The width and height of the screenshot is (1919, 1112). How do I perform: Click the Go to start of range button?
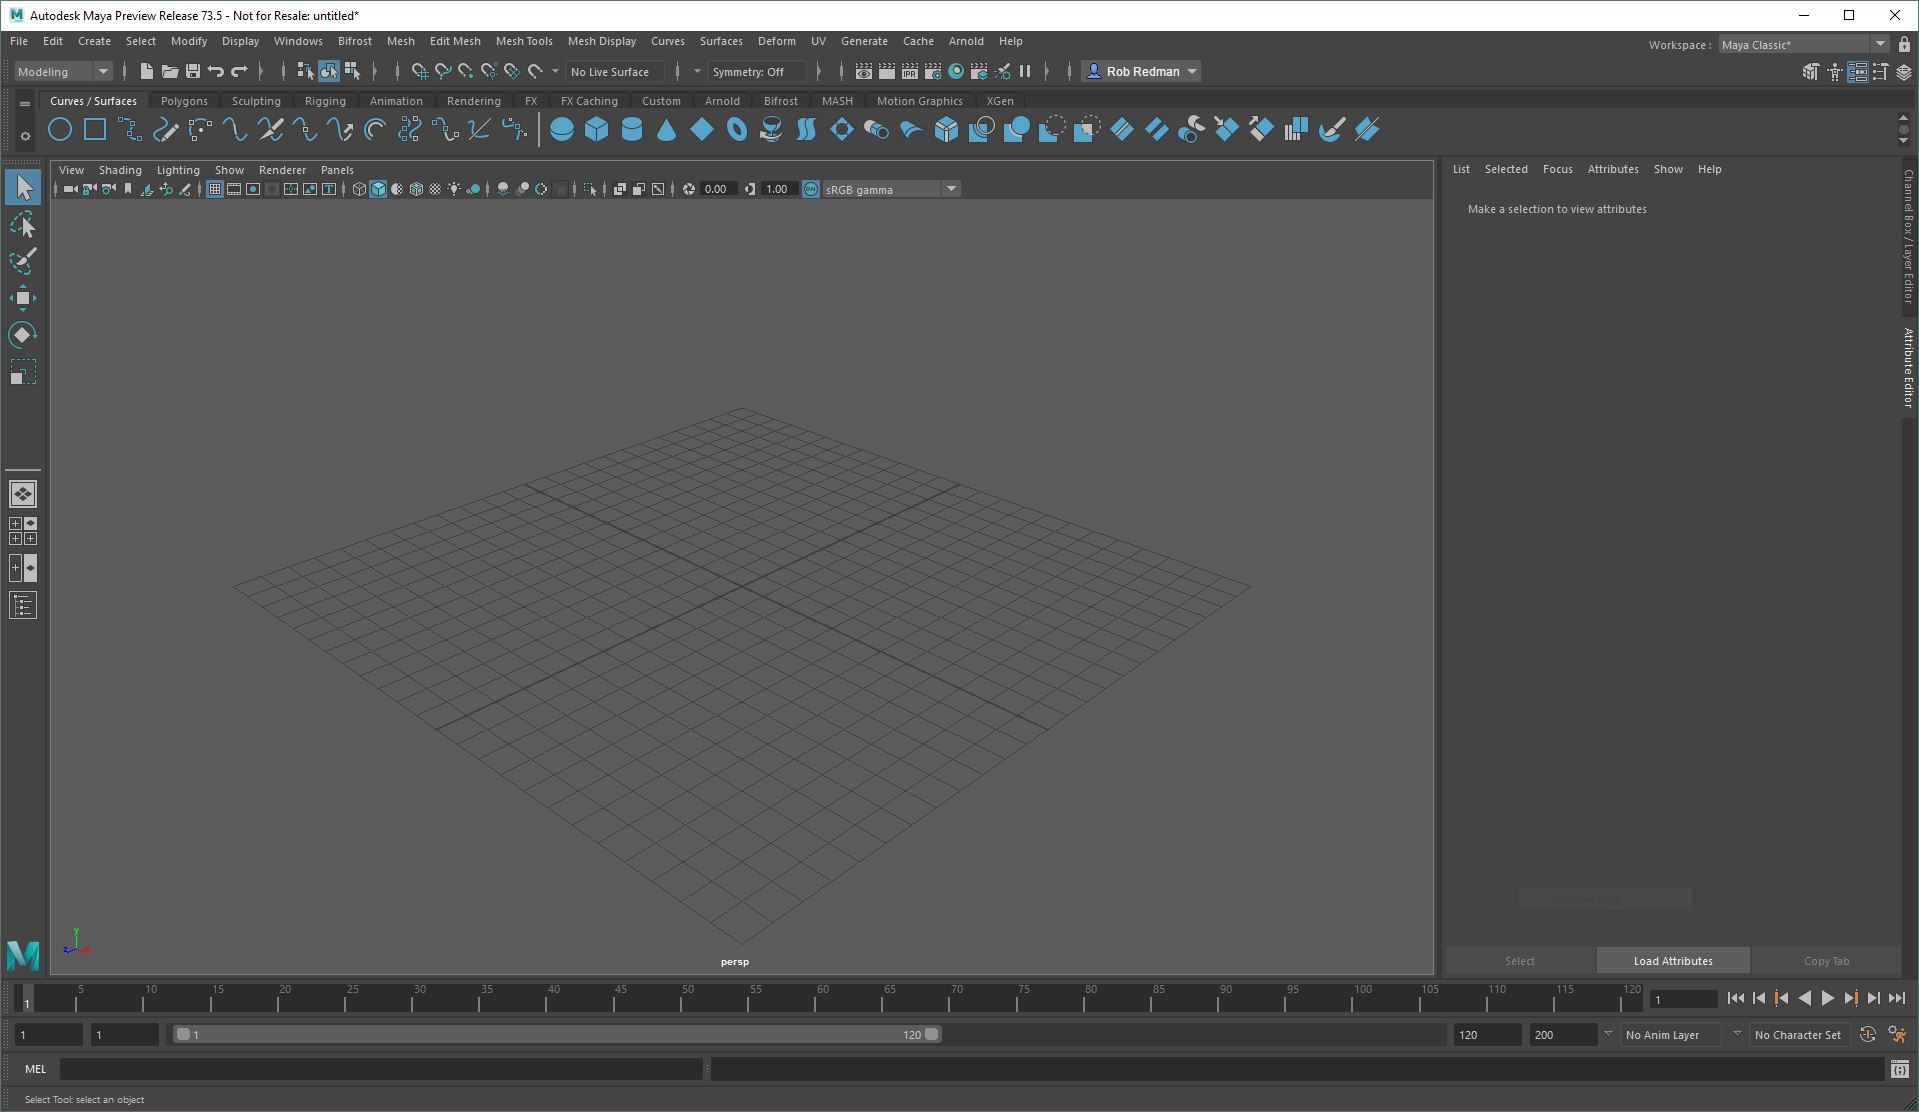point(1735,998)
